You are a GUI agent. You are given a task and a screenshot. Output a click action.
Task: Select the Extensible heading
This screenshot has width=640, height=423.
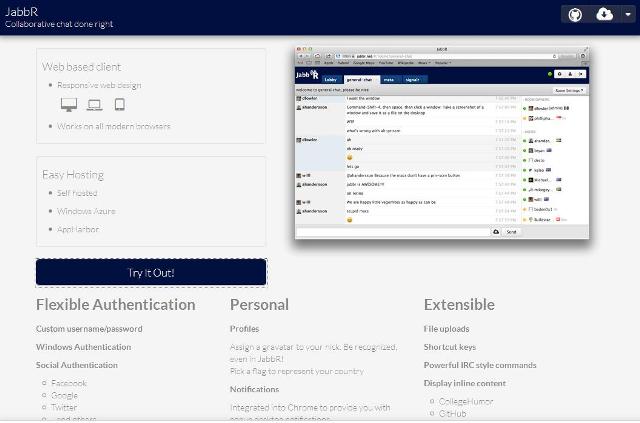coord(459,305)
